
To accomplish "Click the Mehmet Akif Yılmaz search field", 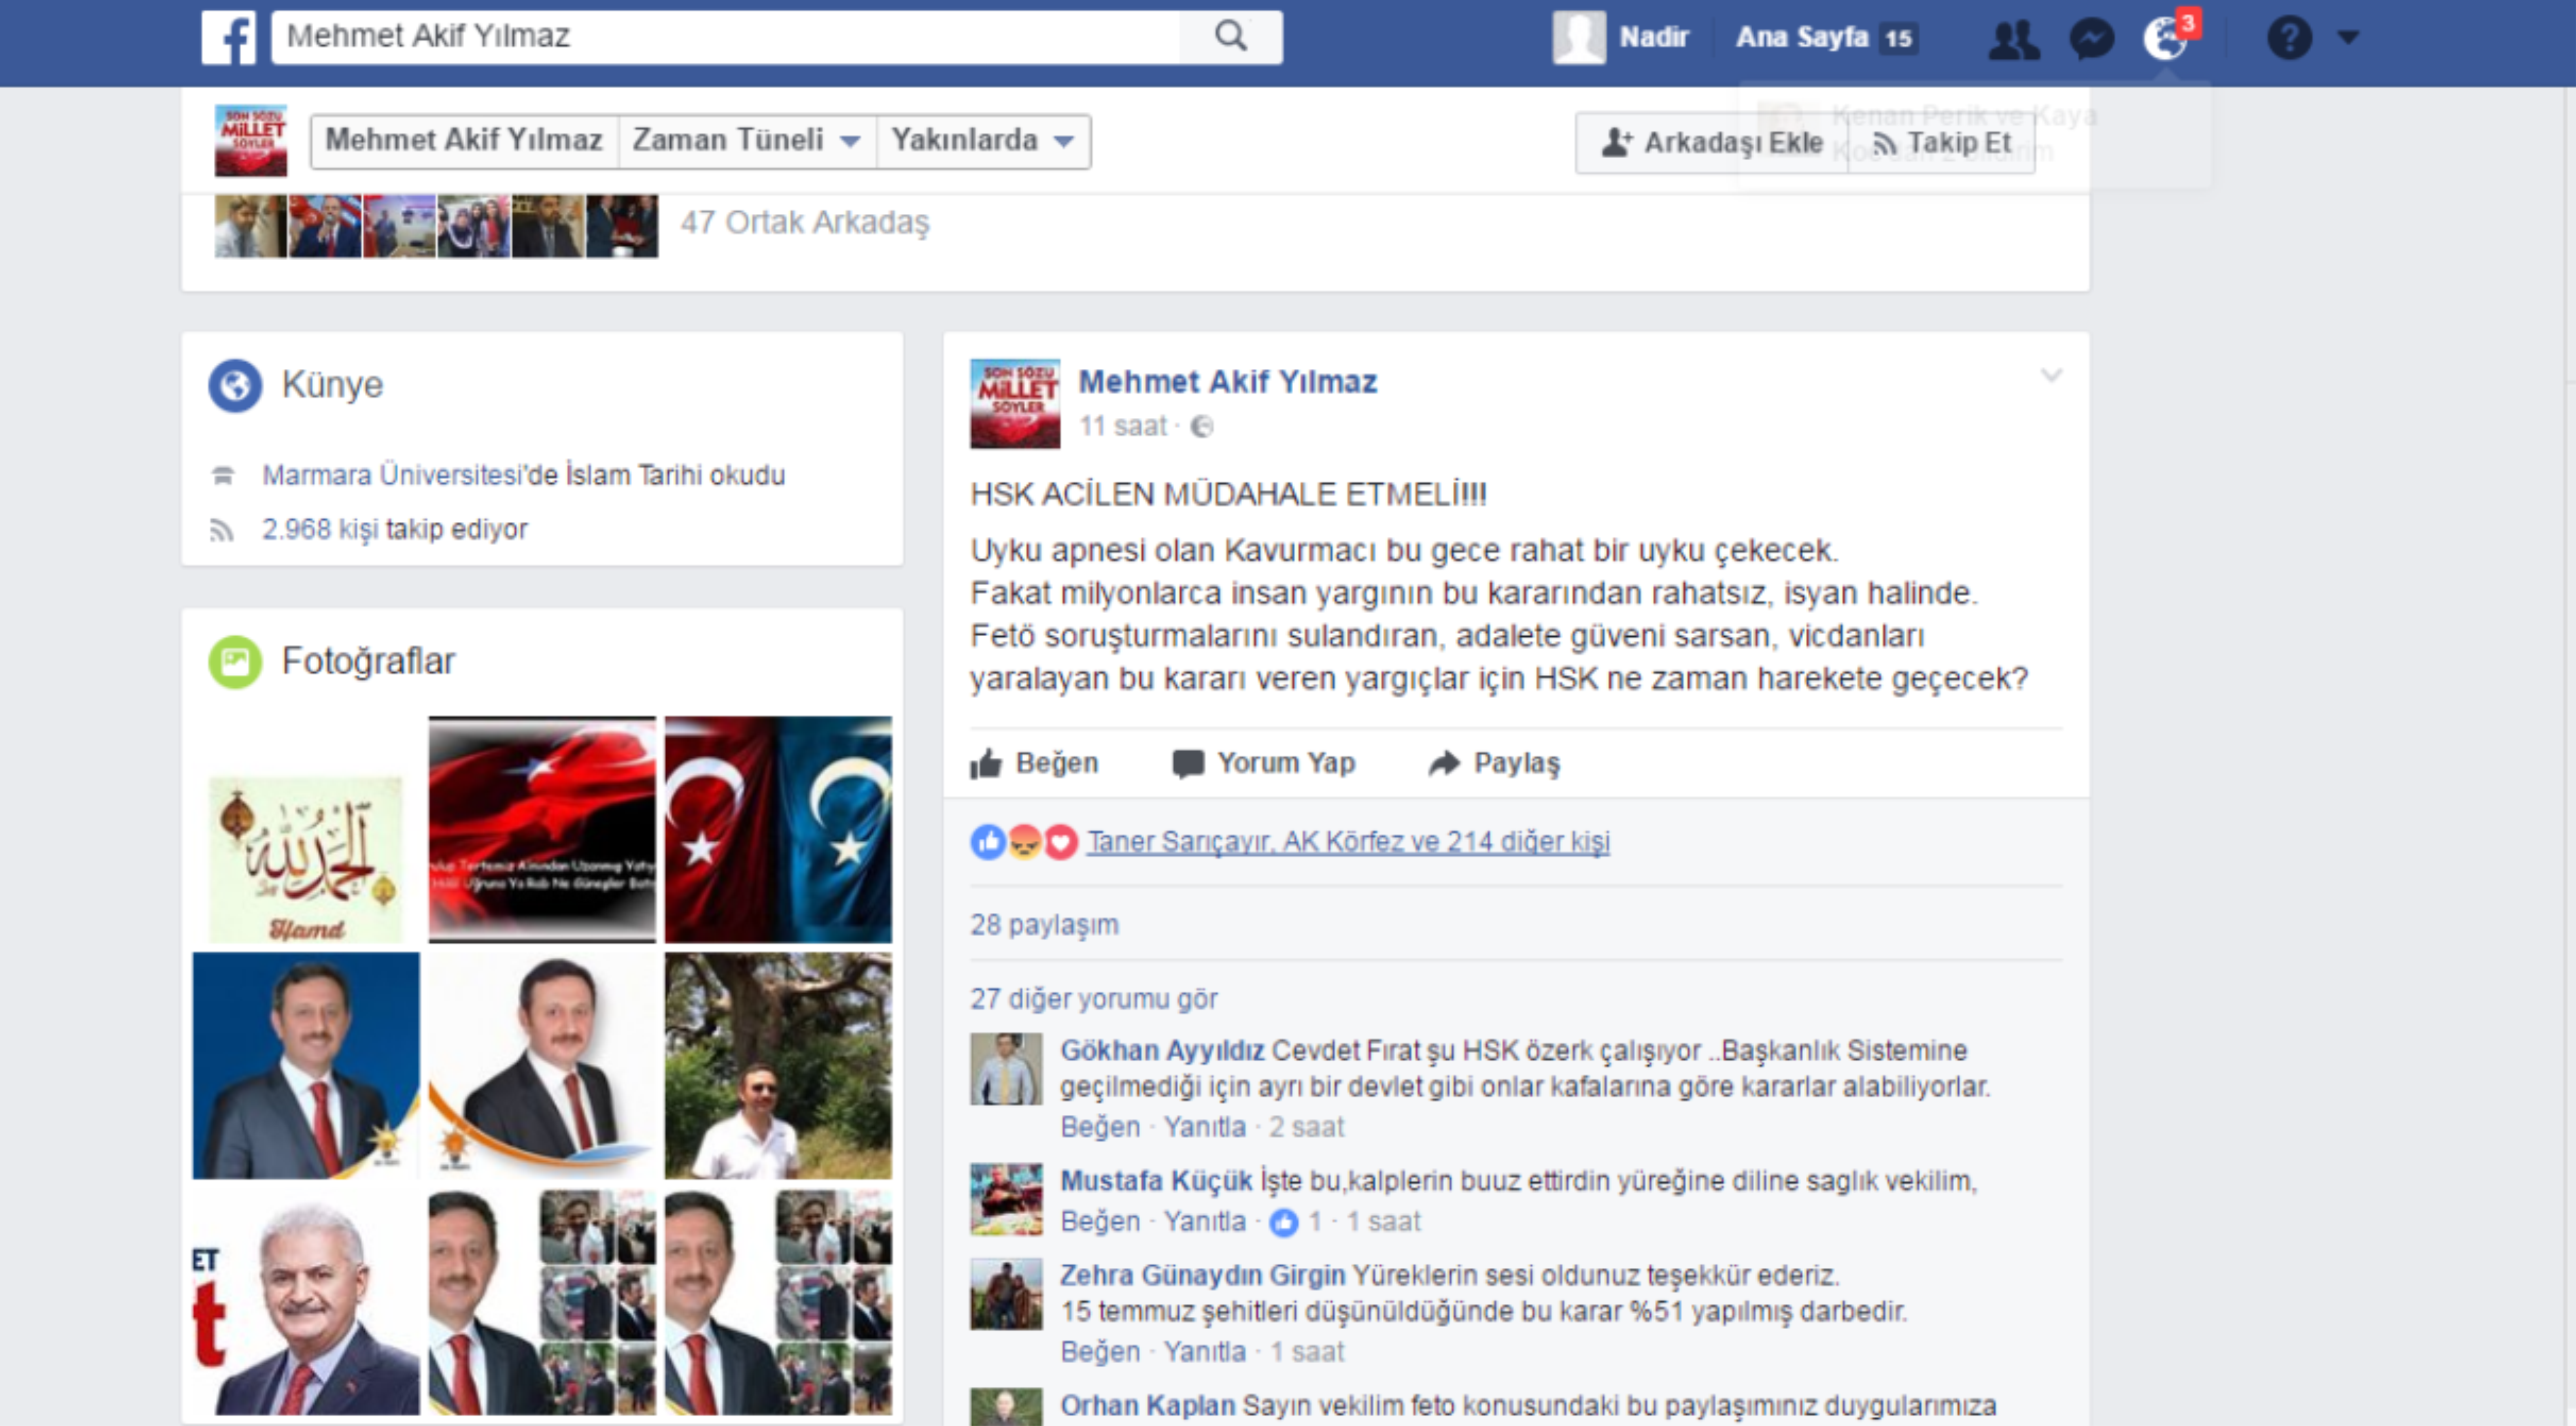I will [726, 37].
